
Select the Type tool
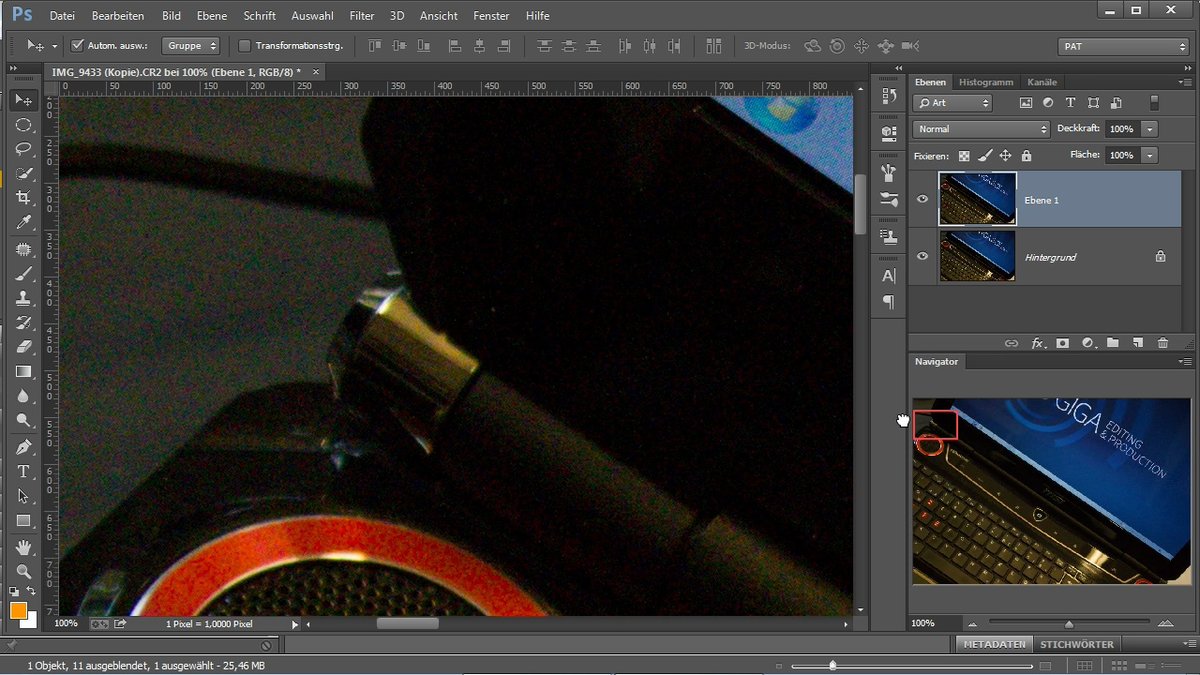[24, 471]
